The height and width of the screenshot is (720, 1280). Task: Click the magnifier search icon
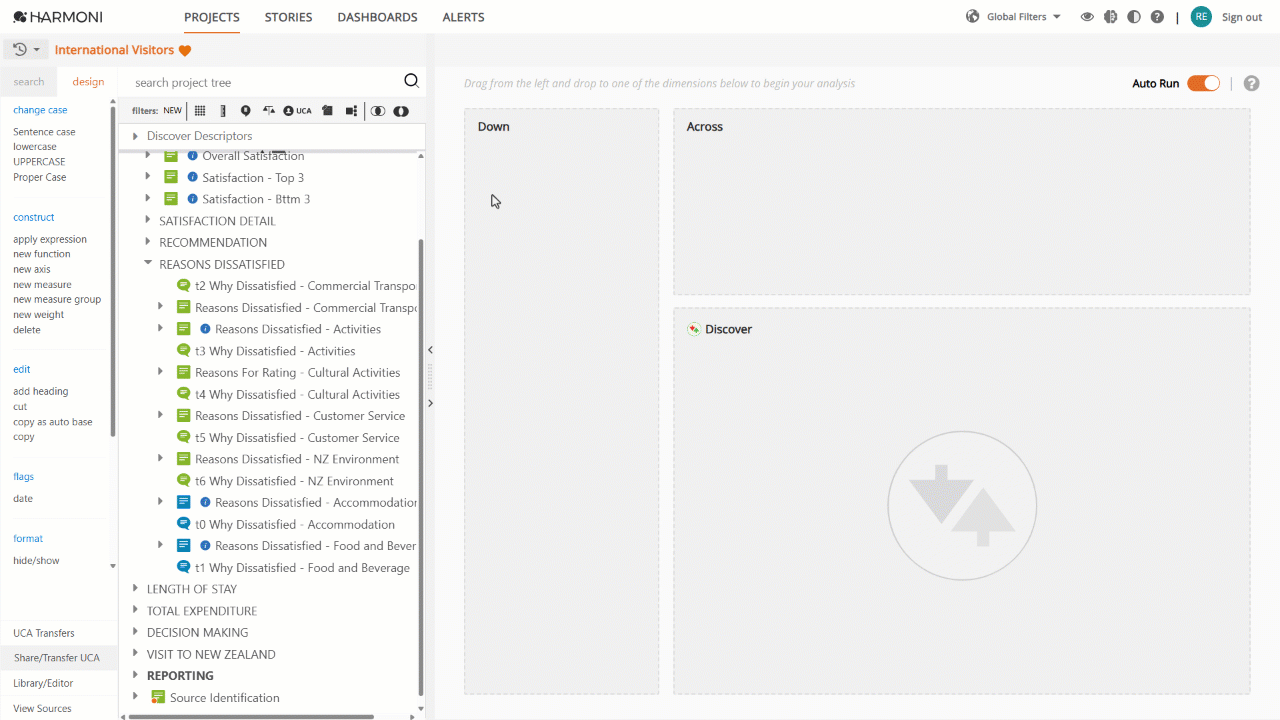[x=411, y=82]
